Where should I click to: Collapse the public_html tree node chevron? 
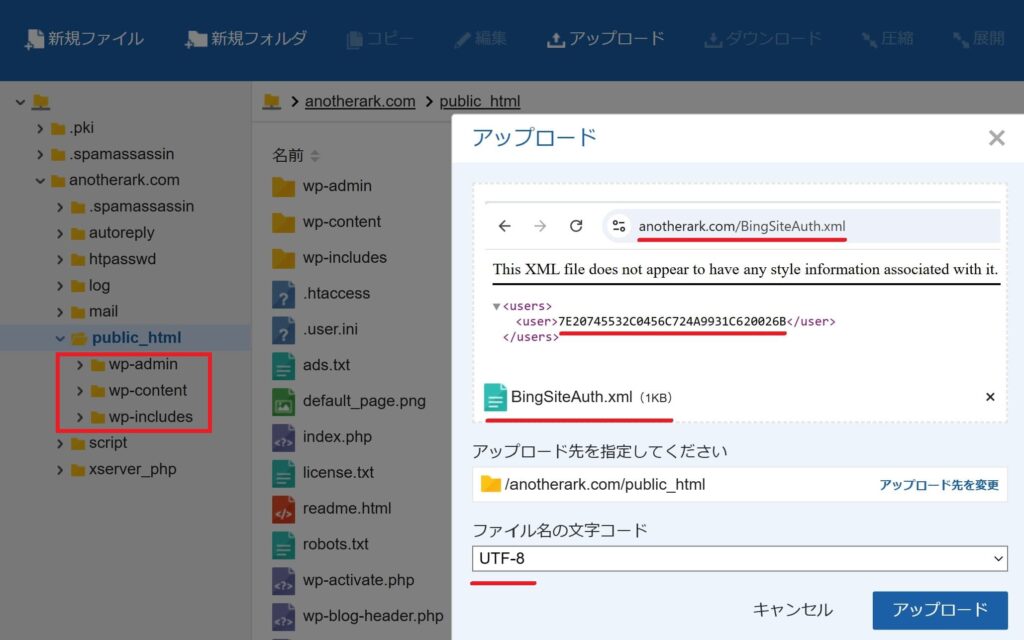pyautogui.click(x=59, y=338)
